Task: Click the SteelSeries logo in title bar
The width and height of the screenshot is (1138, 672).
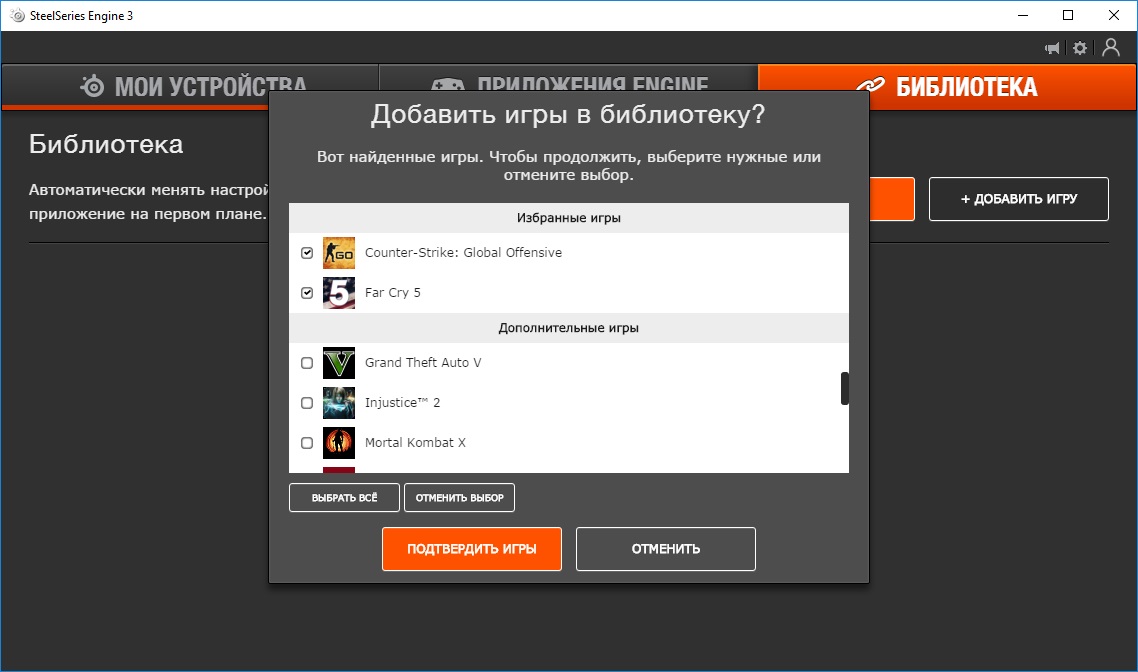Action: coord(17,15)
